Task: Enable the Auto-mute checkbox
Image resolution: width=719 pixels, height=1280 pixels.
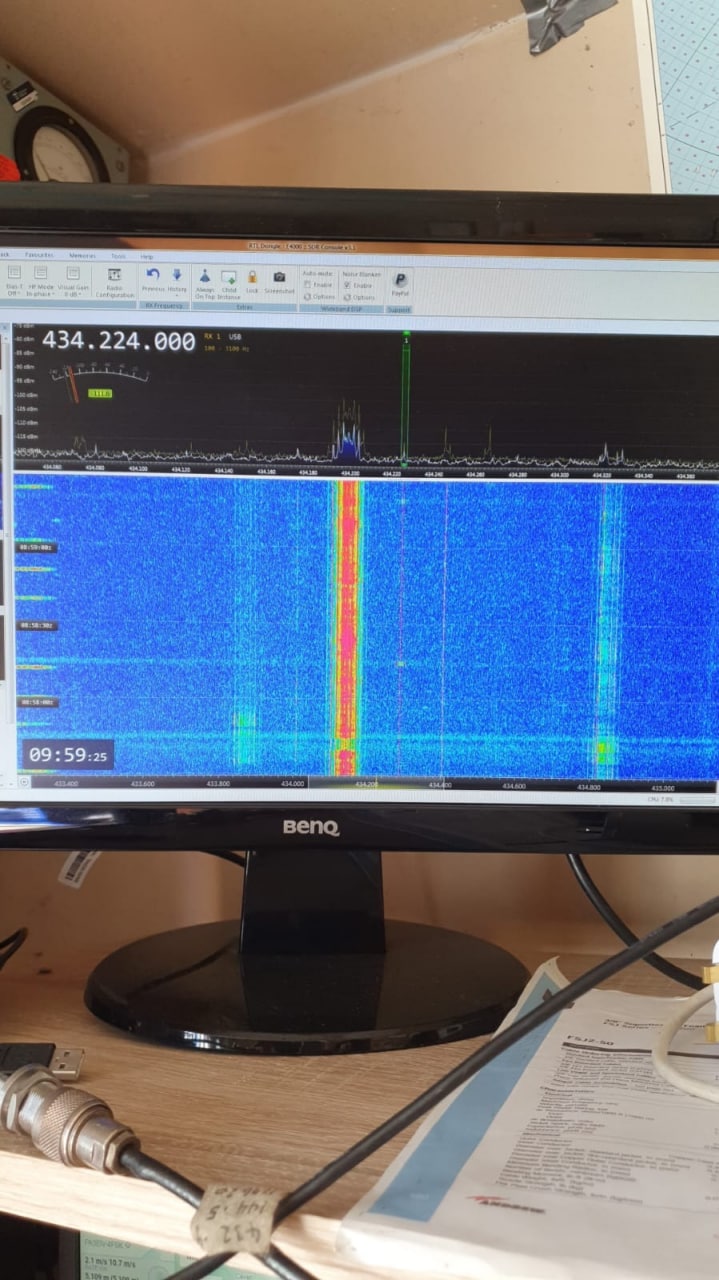Action: (308, 285)
